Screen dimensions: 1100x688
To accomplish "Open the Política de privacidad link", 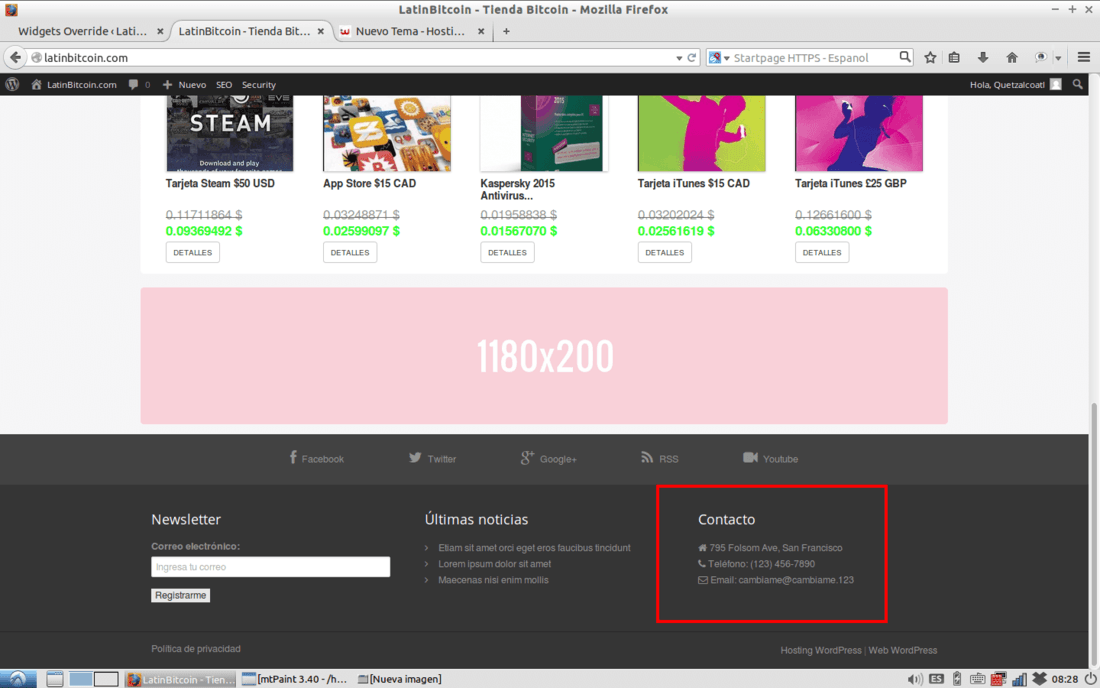I will click(x=196, y=649).
